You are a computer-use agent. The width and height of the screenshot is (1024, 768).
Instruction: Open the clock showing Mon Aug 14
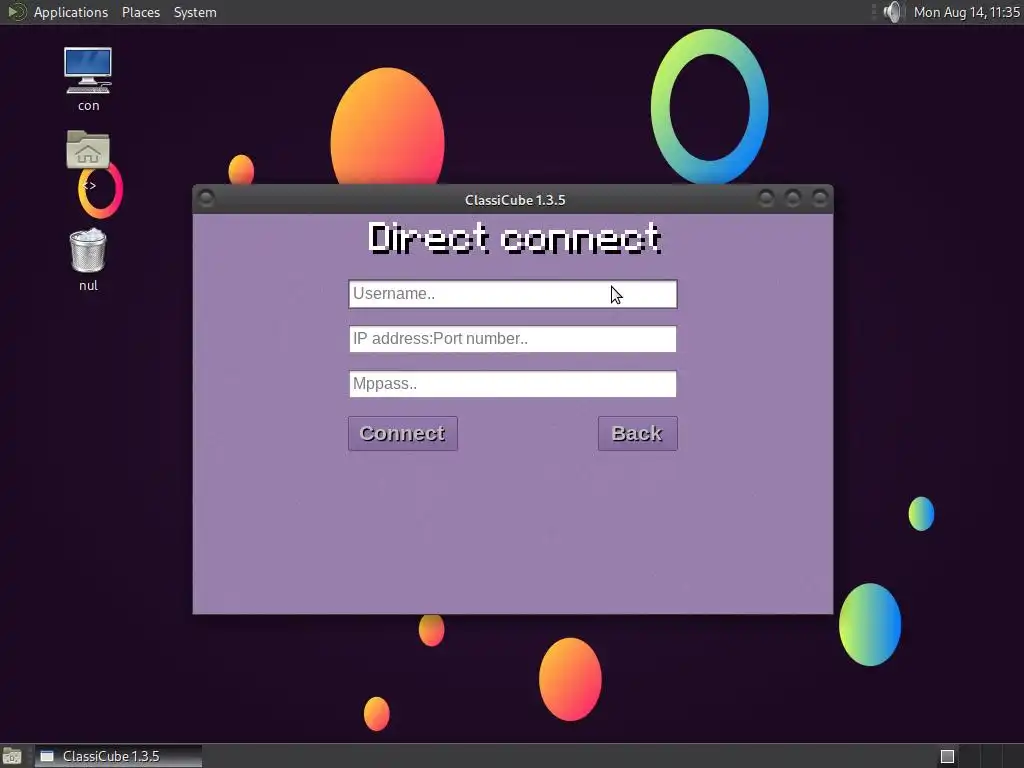pos(966,12)
